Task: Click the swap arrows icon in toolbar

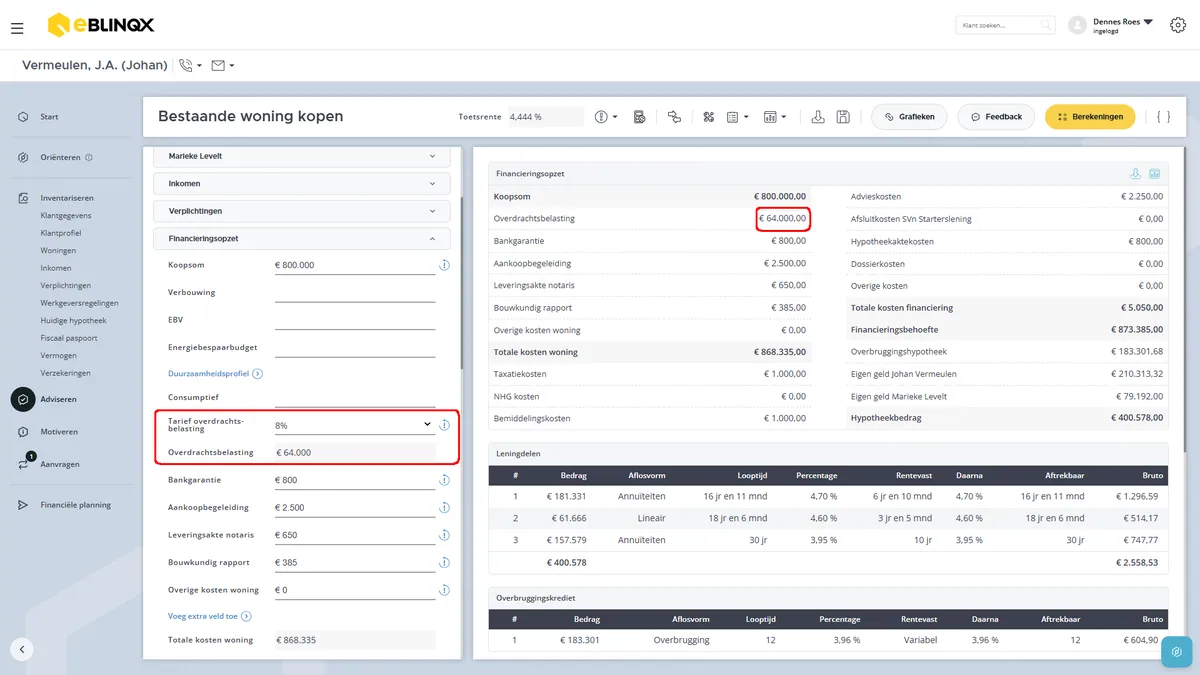Action: coord(674,117)
